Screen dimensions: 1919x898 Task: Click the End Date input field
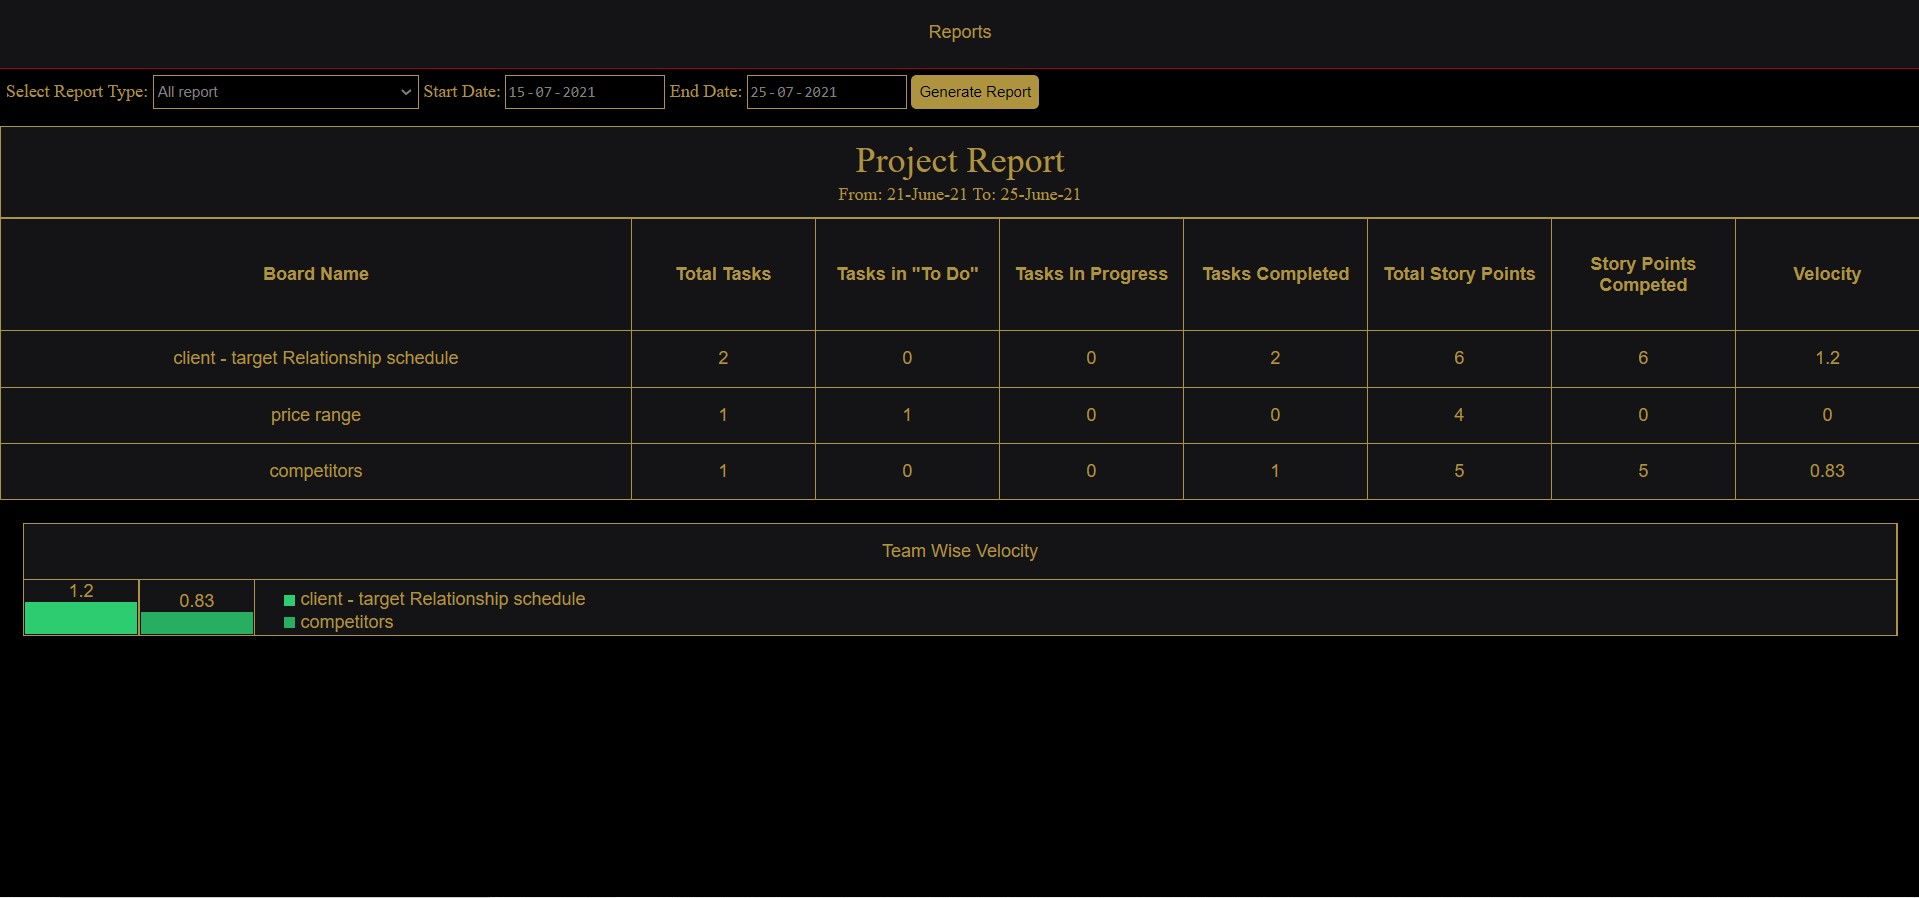826,92
